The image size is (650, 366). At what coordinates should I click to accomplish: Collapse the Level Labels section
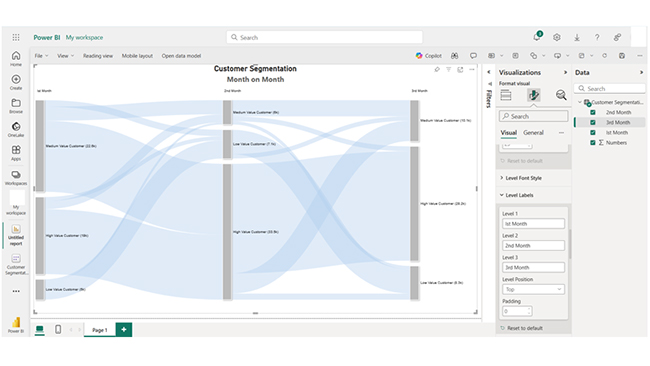[518, 195]
